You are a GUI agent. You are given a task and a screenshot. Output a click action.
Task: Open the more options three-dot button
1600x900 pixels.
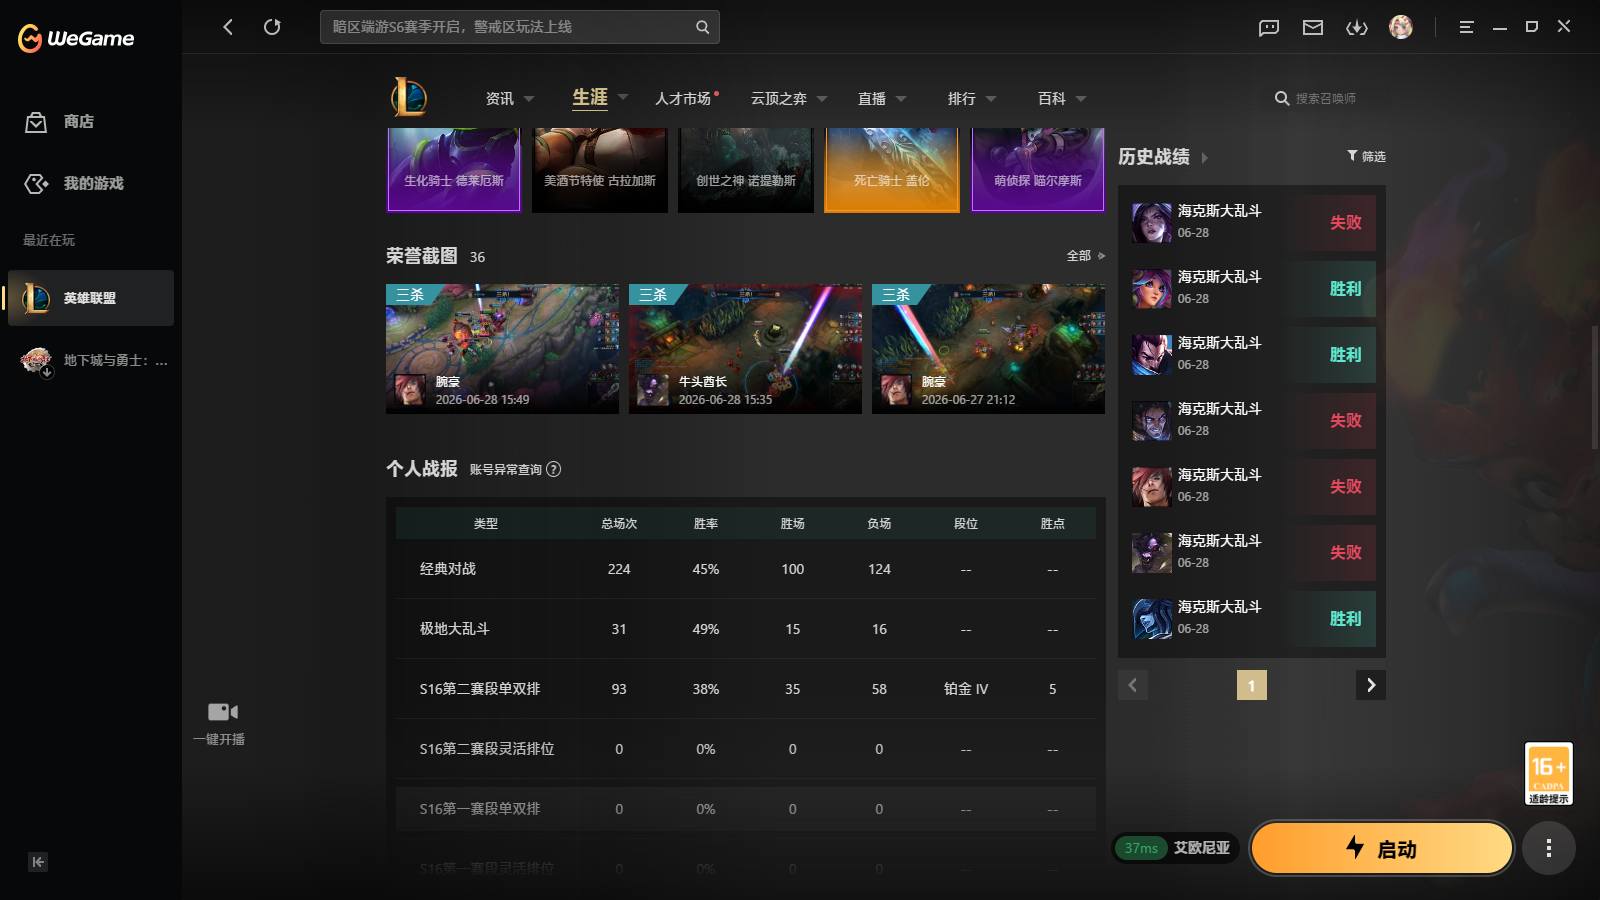pyautogui.click(x=1549, y=848)
